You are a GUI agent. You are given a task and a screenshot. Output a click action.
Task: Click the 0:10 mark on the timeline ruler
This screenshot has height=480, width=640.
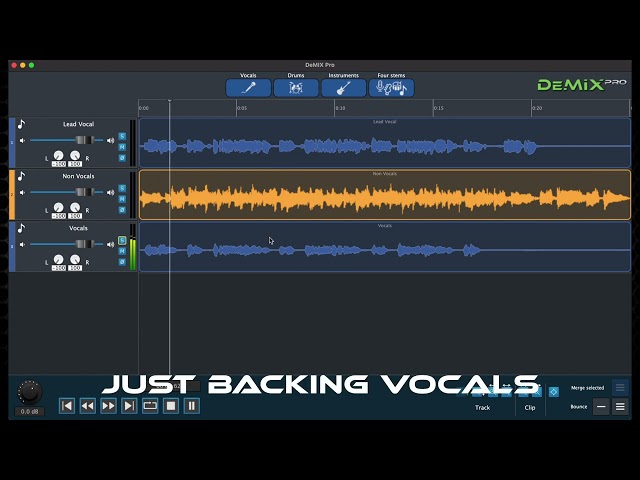[x=340, y=108]
